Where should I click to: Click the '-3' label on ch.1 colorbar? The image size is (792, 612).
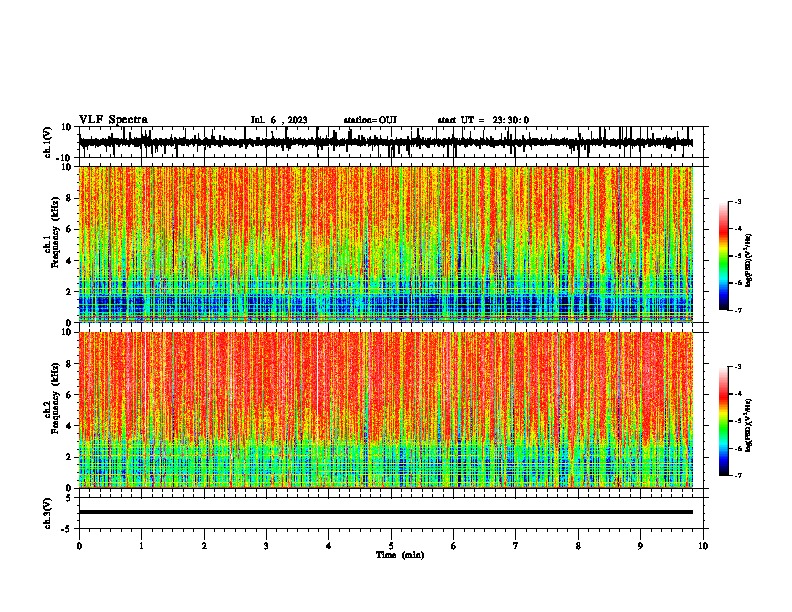pos(738,201)
